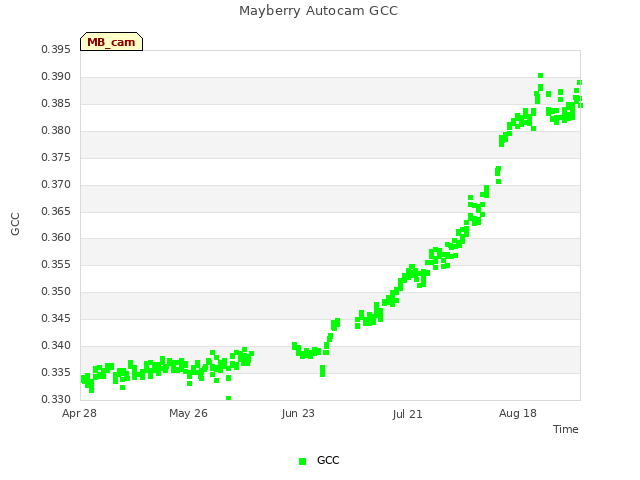Click the 0.355 y-axis value
The image size is (640, 480).
[x=56, y=264]
